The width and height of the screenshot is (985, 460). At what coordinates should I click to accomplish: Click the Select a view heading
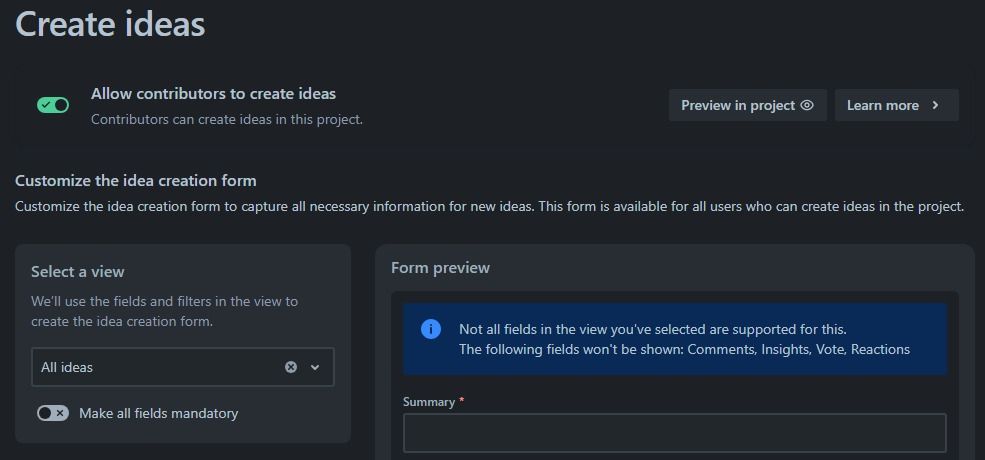point(78,271)
